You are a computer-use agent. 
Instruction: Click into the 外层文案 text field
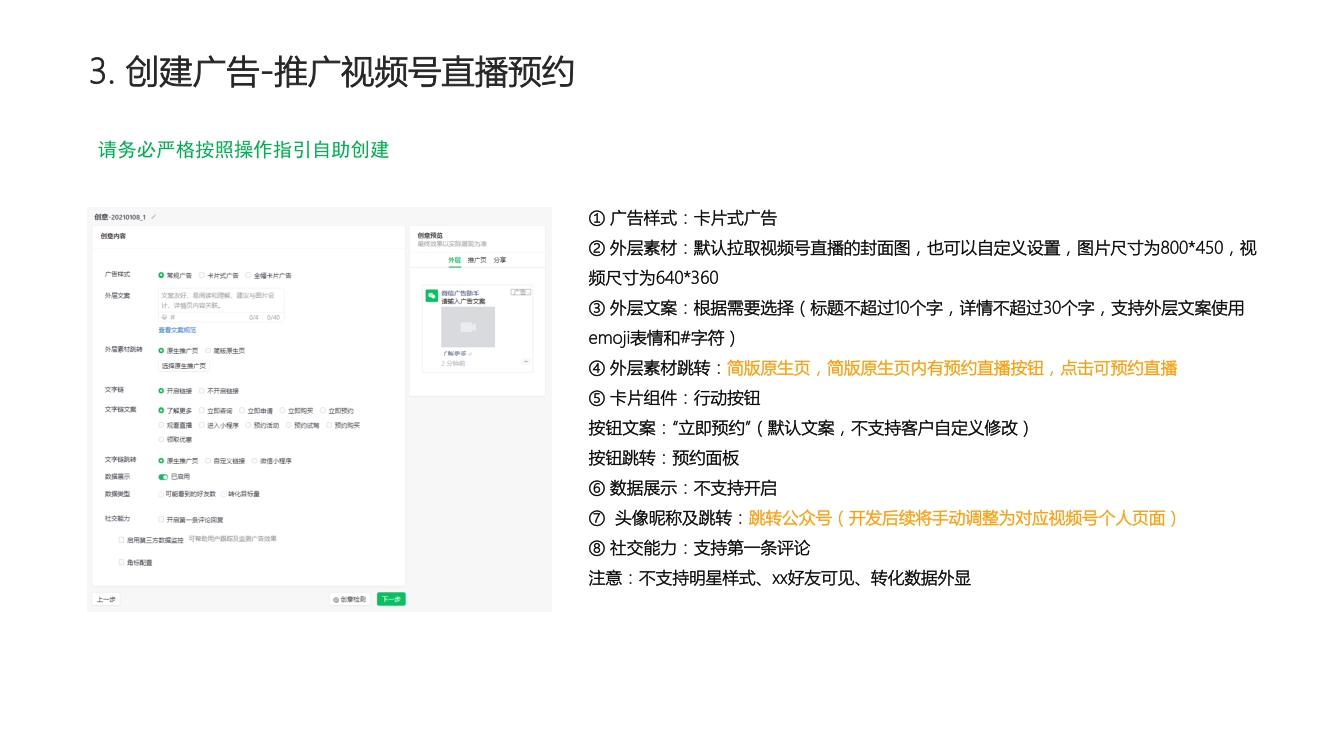click(220, 300)
